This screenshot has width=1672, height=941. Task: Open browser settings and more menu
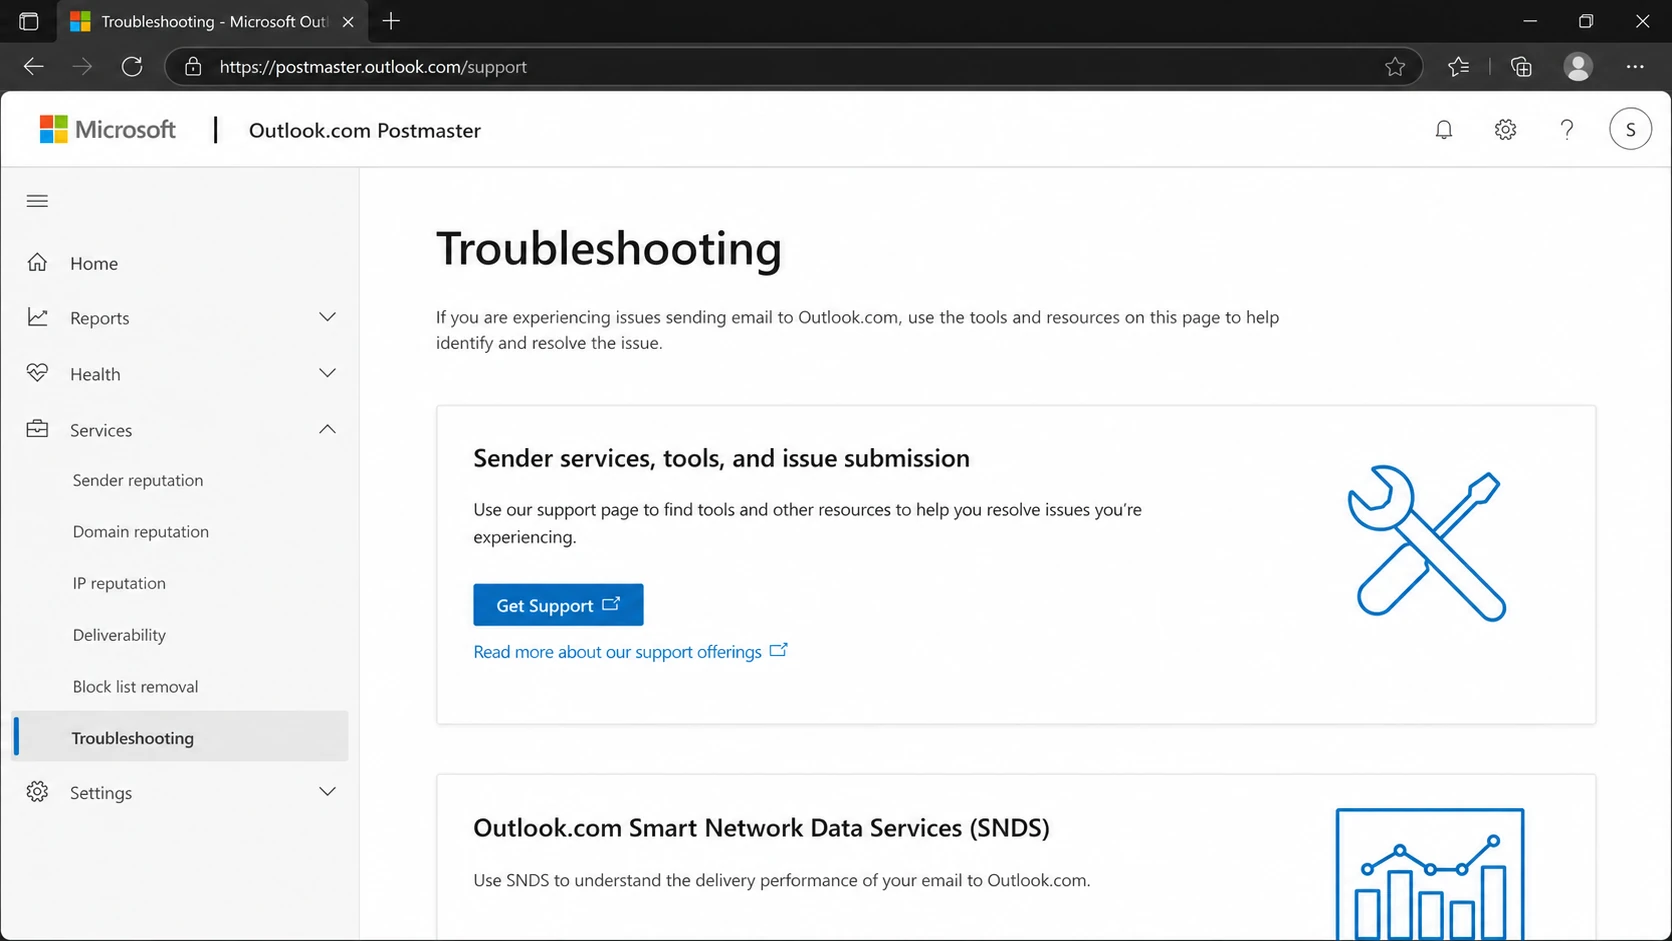click(x=1635, y=67)
